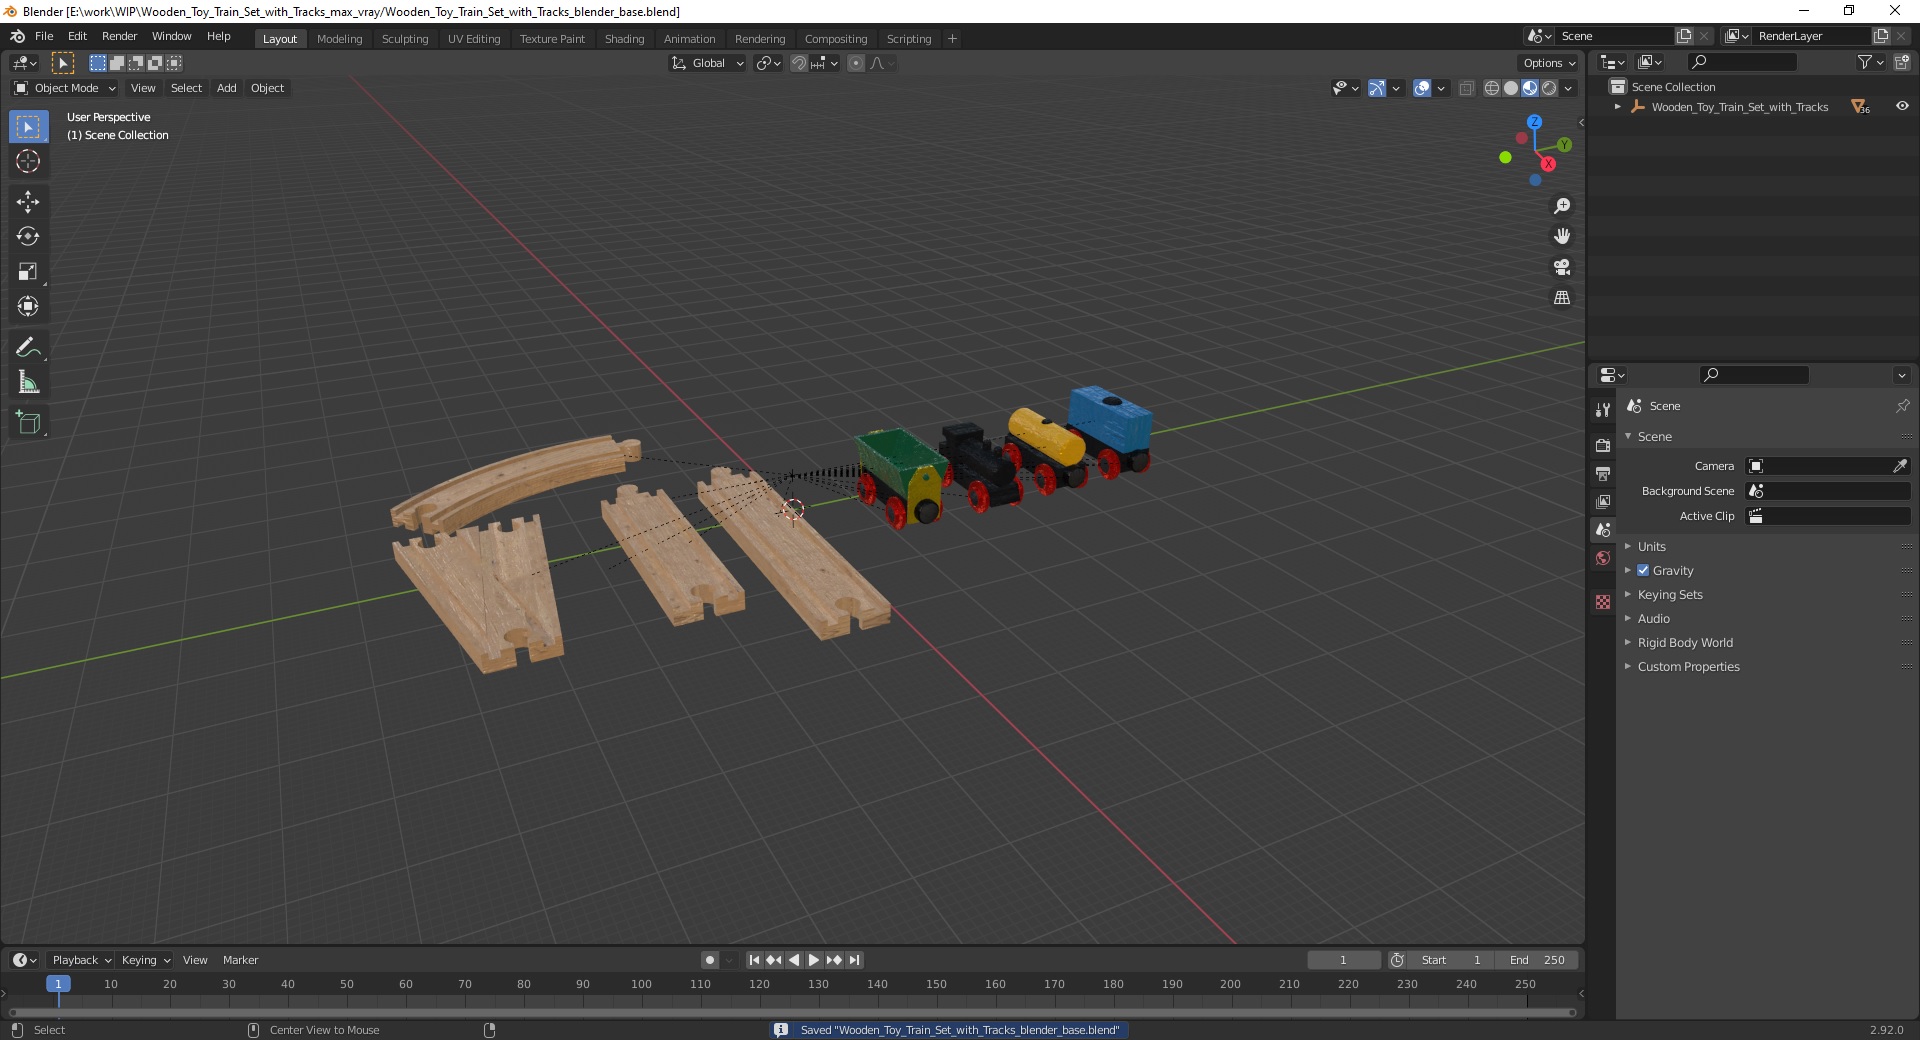The height and width of the screenshot is (1040, 1920).
Task: Switch perspective/orthographic grid icon
Action: coord(1562,298)
